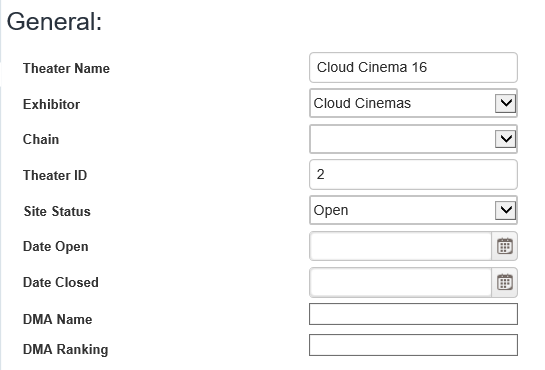Viewport: 545px width, 370px height.
Task: Click the Theater Name field
Action: 413,67
